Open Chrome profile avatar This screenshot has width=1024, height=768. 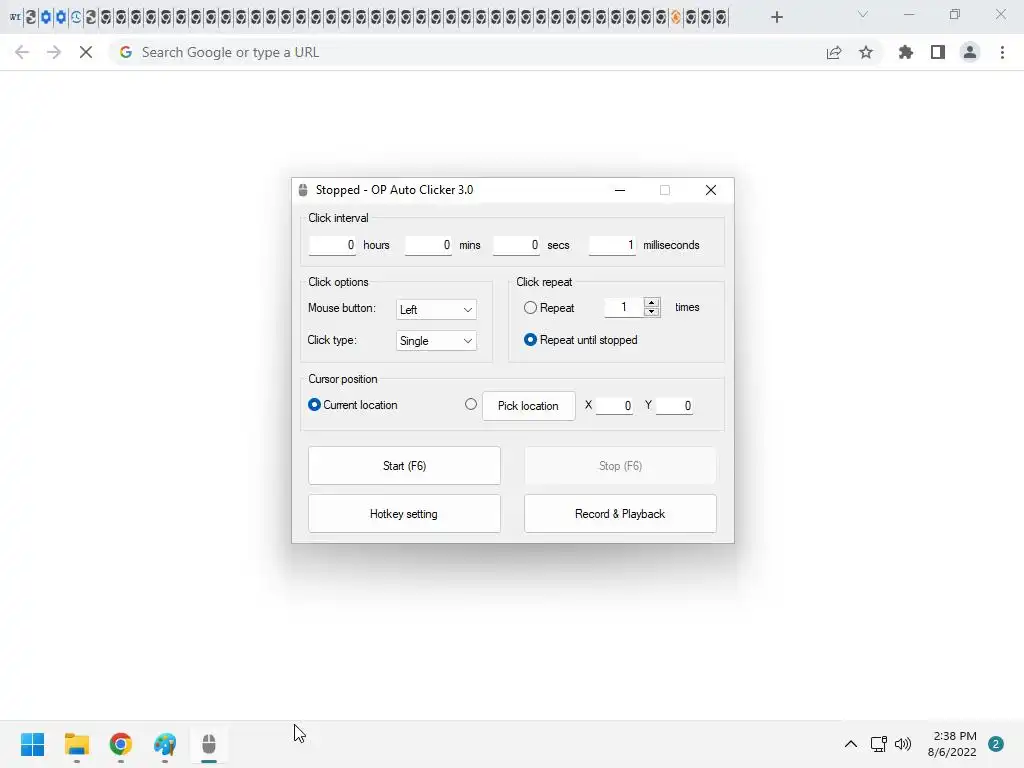tap(970, 52)
